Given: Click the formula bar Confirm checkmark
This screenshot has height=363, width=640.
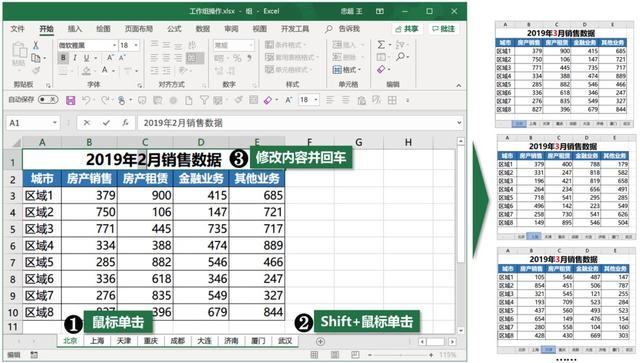Looking at the screenshot, I should click(106, 123).
